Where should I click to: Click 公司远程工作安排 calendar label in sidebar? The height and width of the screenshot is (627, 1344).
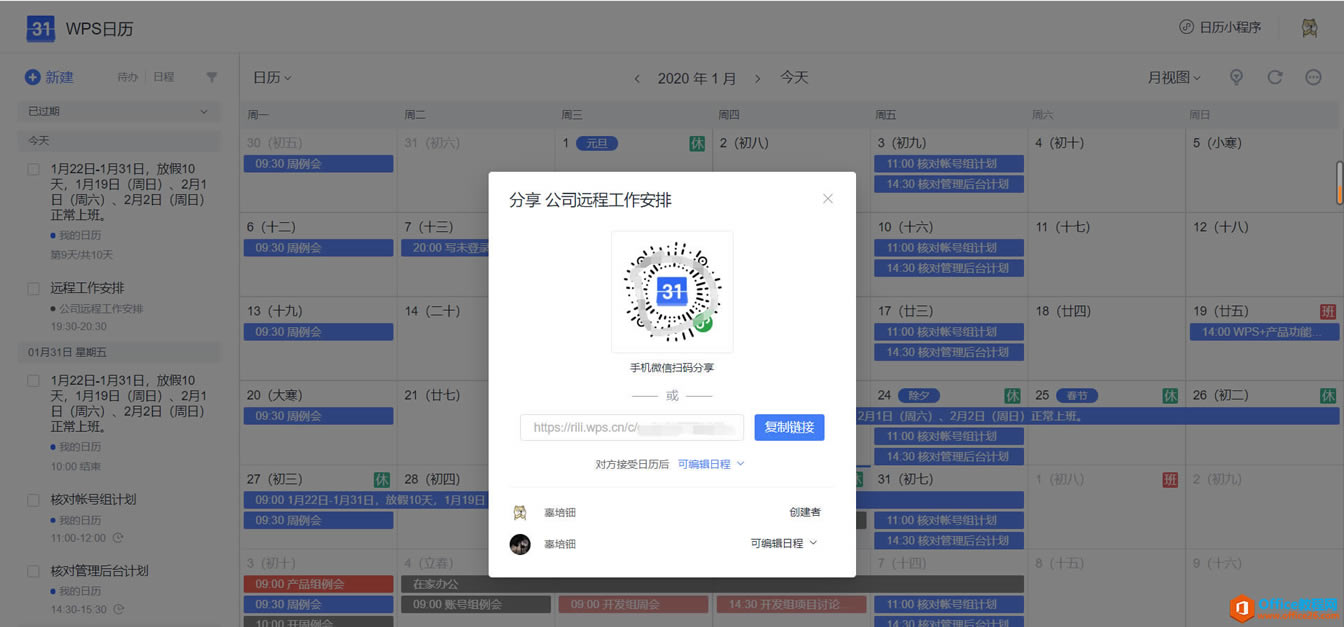click(x=100, y=309)
